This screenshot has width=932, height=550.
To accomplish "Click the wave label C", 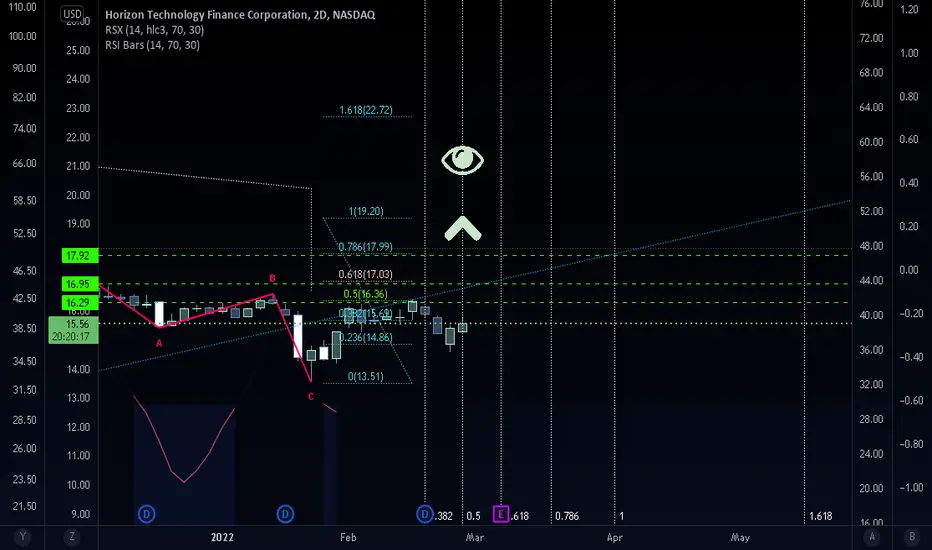I will (310, 397).
